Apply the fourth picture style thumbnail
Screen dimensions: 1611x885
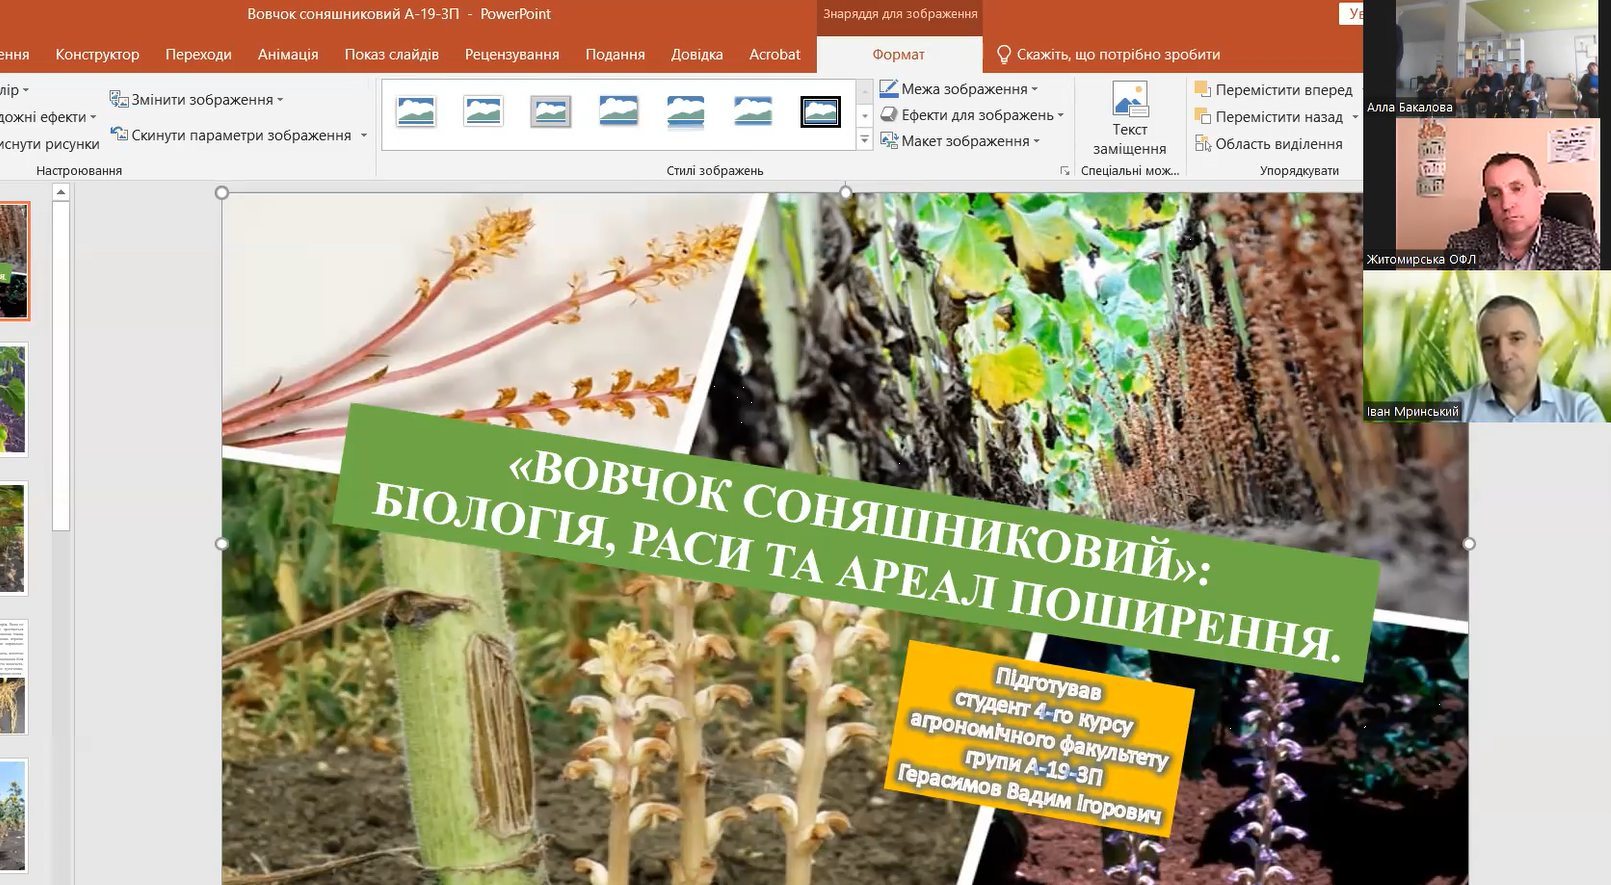618,111
